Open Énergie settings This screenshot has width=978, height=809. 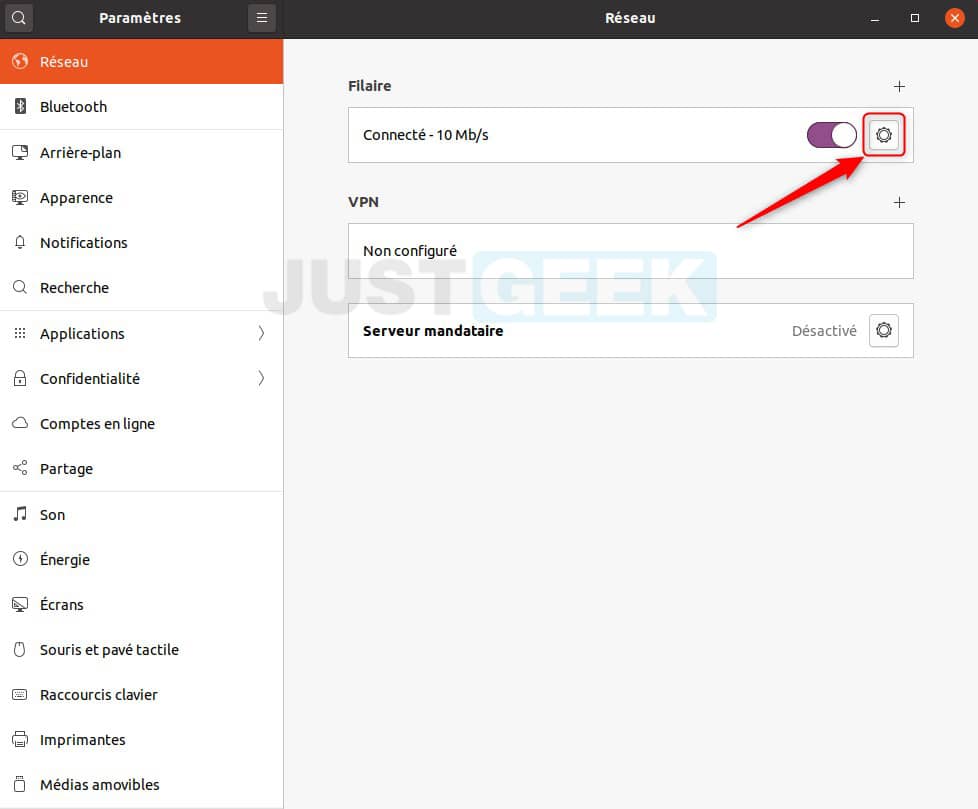142,559
